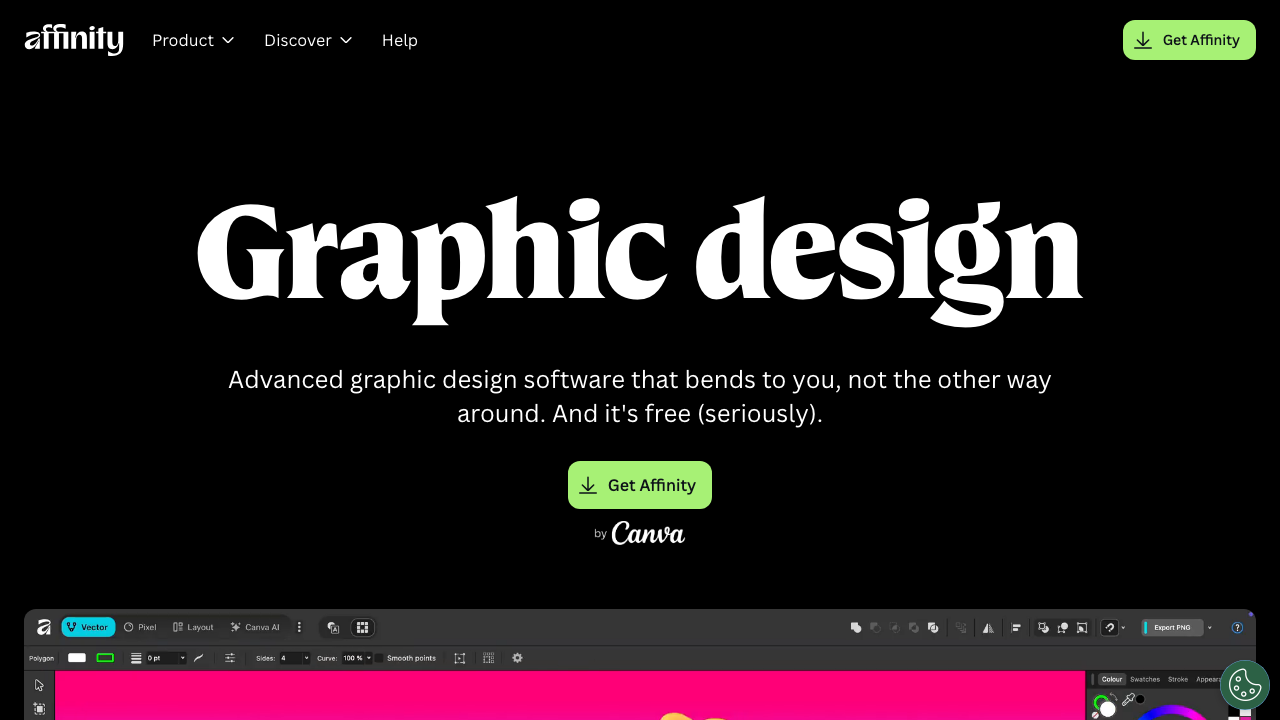Click Get Affinity button in the header
Viewport: 1280px width, 720px height.
[x=1189, y=40]
